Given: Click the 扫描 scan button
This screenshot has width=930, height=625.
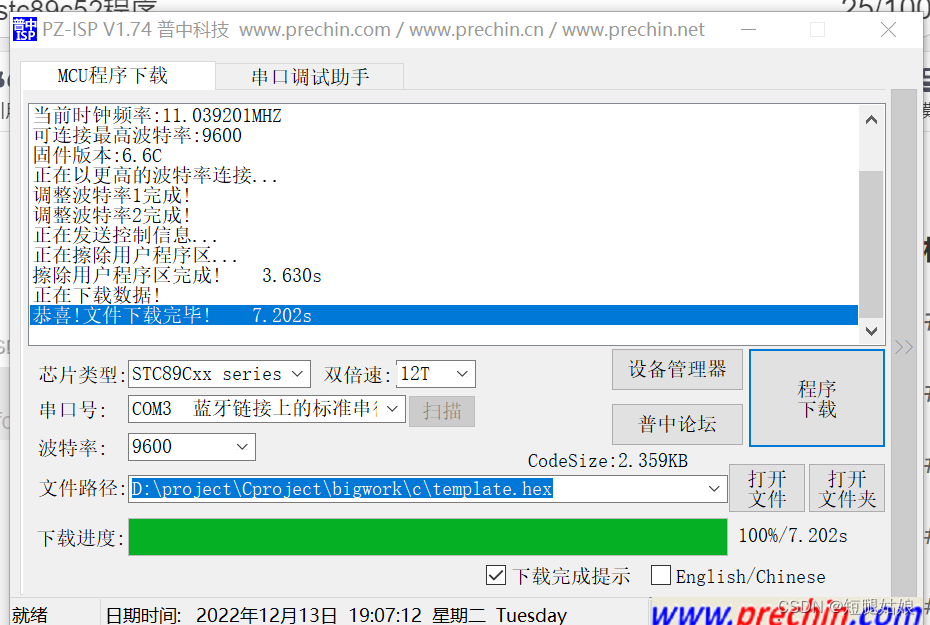Looking at the screenshot, I should pos(441,410).
